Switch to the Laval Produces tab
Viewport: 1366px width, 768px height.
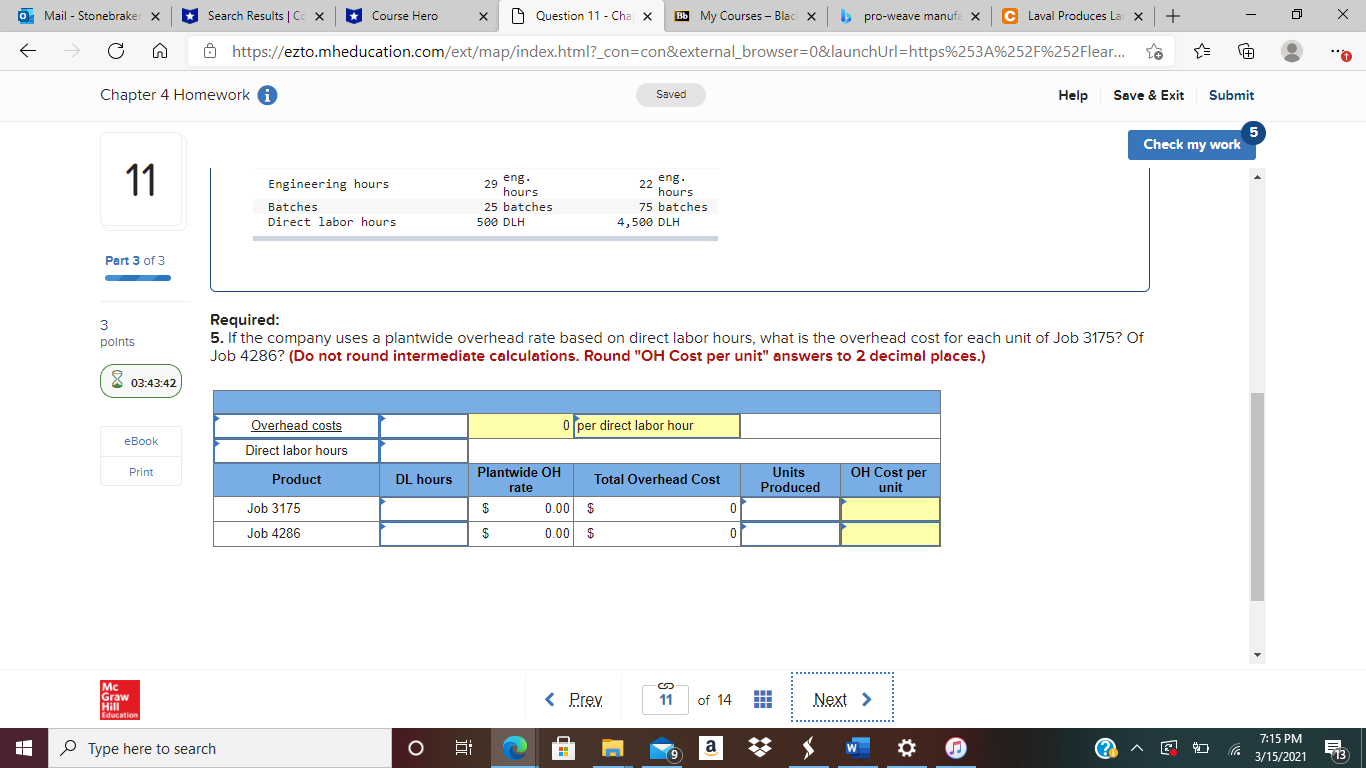1071,16
